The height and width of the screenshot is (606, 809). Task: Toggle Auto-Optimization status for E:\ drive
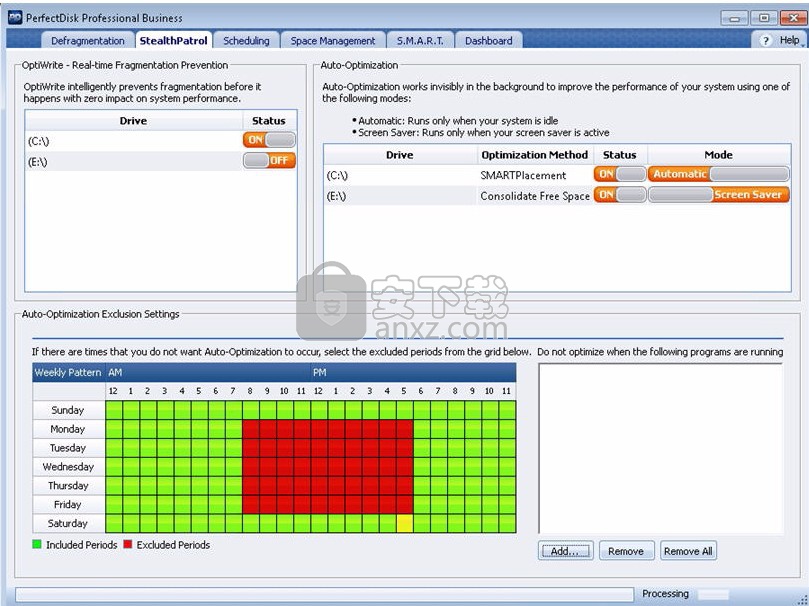620,195
